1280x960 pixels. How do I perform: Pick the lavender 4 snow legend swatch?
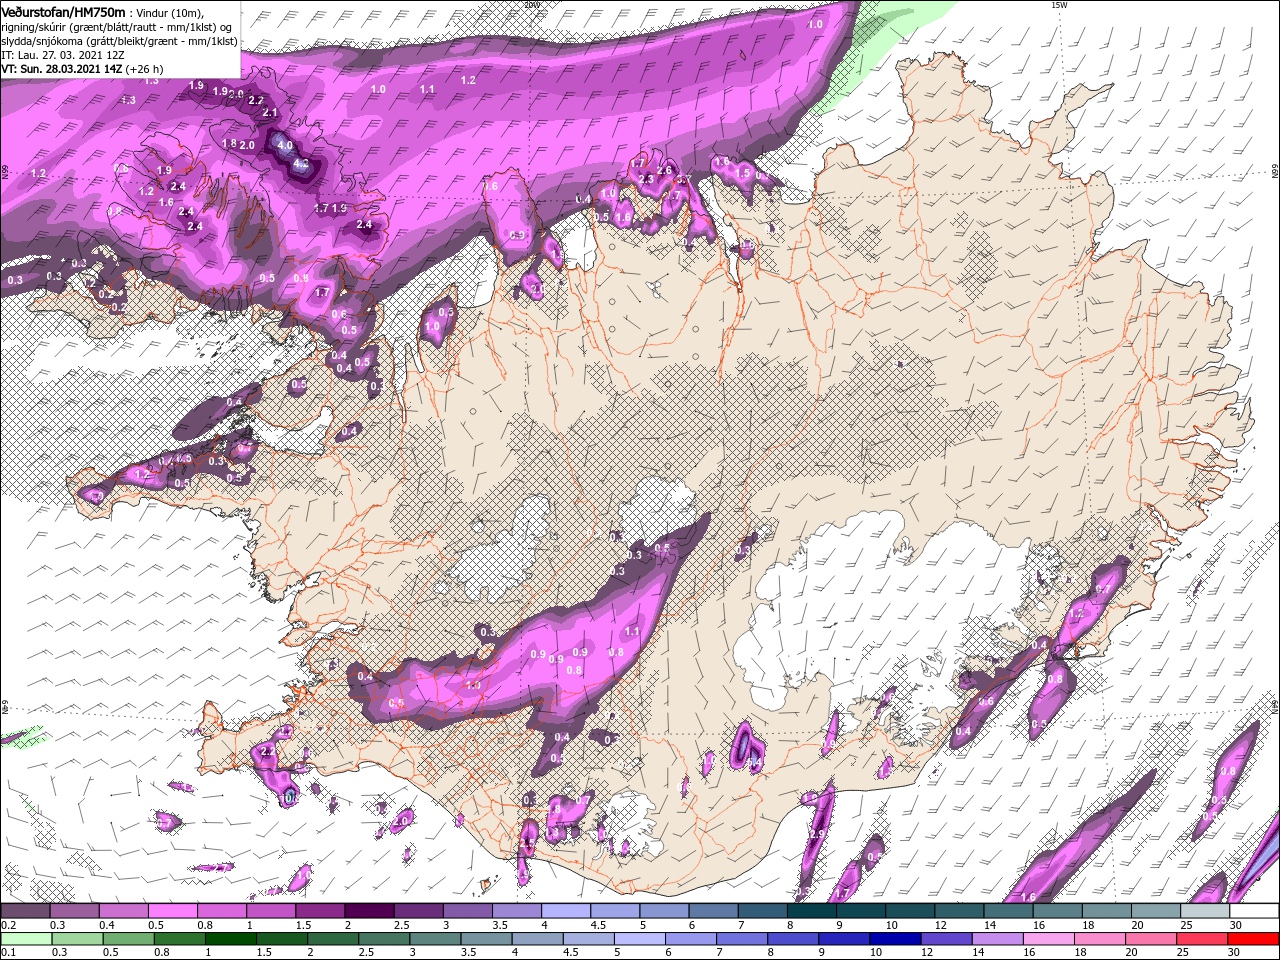pyautogui.click(x=565, y=911)
